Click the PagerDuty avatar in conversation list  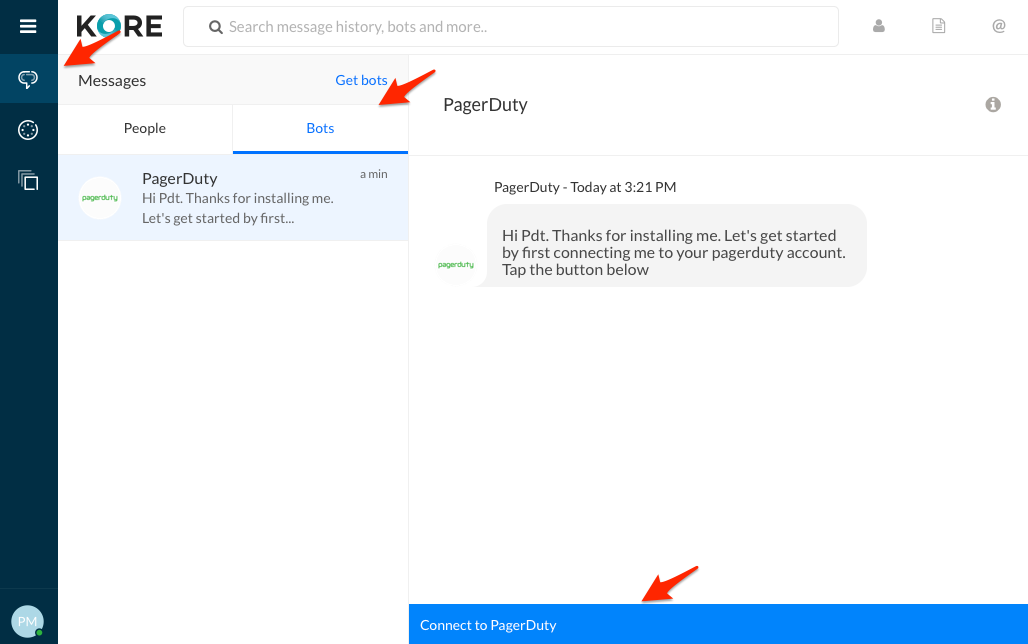pos(100,198)
